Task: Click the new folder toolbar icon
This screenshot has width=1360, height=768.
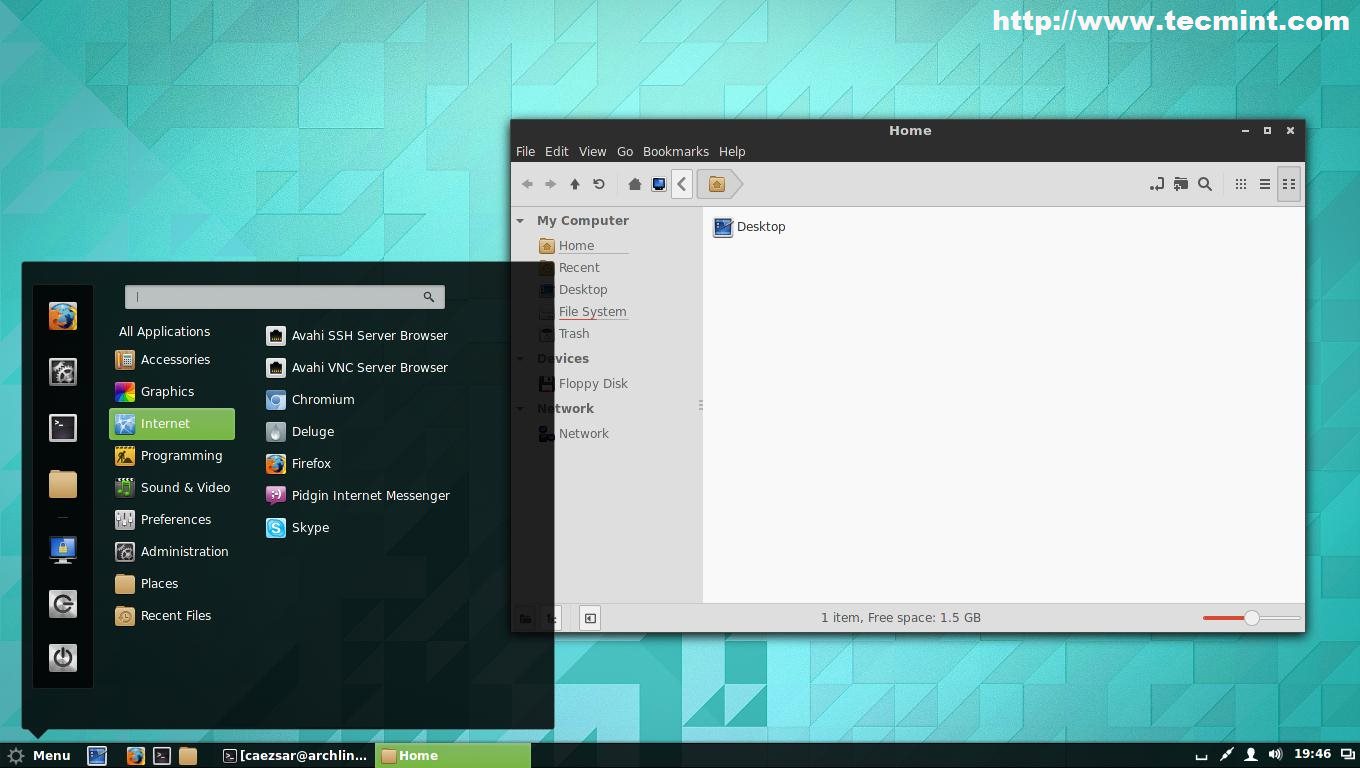Action: click(x=1181, y=184)
